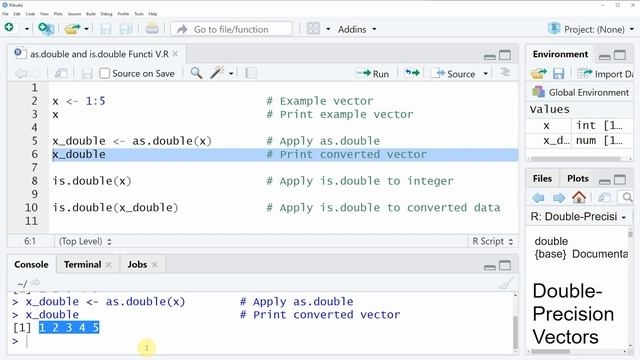Screen dimensions: 640x360
Task: Maximize the console pane
Action: (x=505, y=266)
